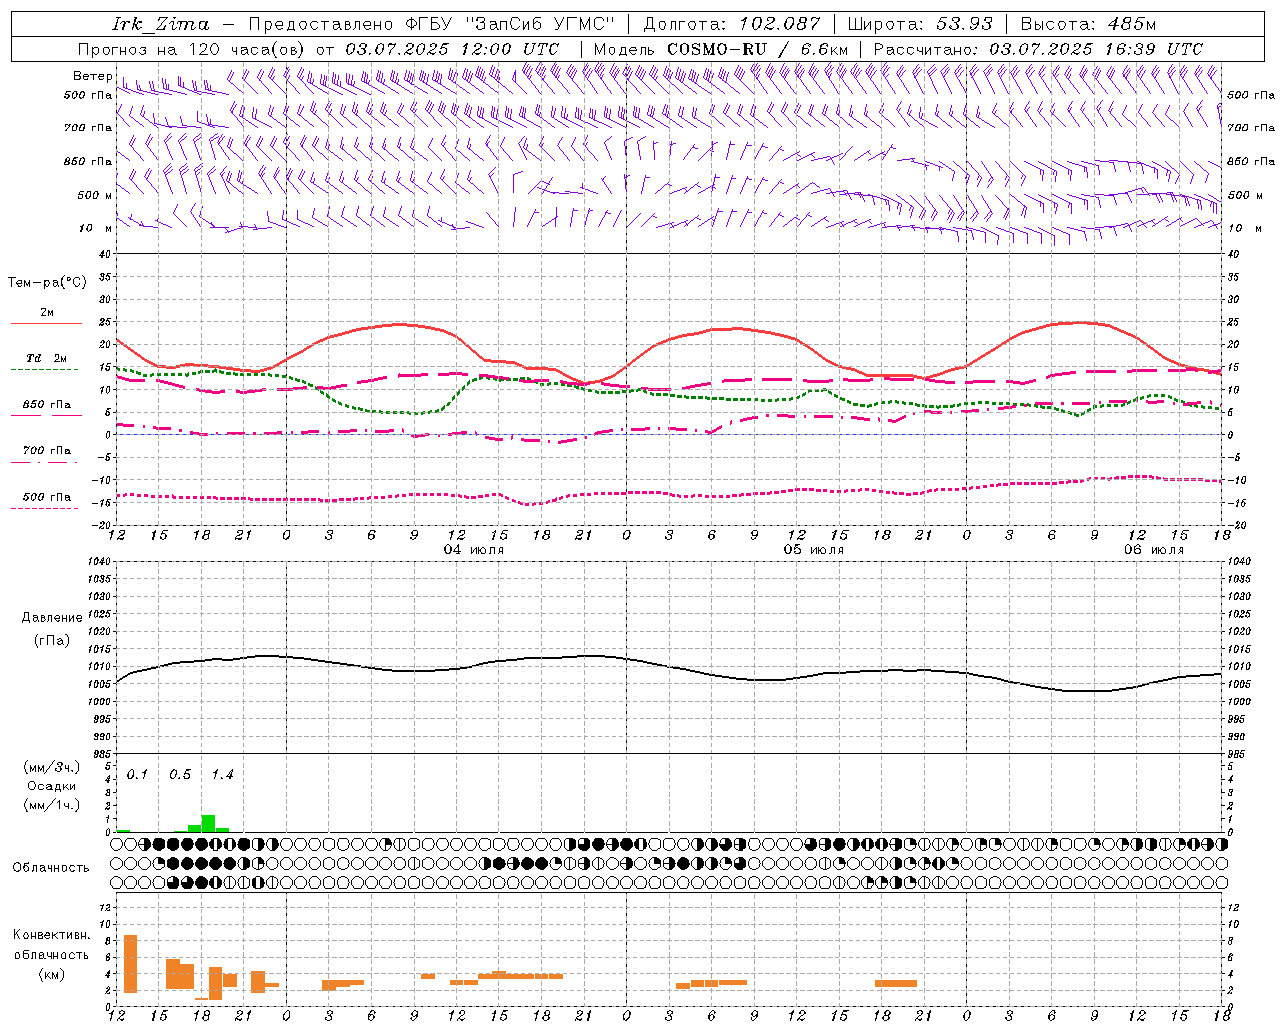Click the '05 июля' date label

pos(813,550)
